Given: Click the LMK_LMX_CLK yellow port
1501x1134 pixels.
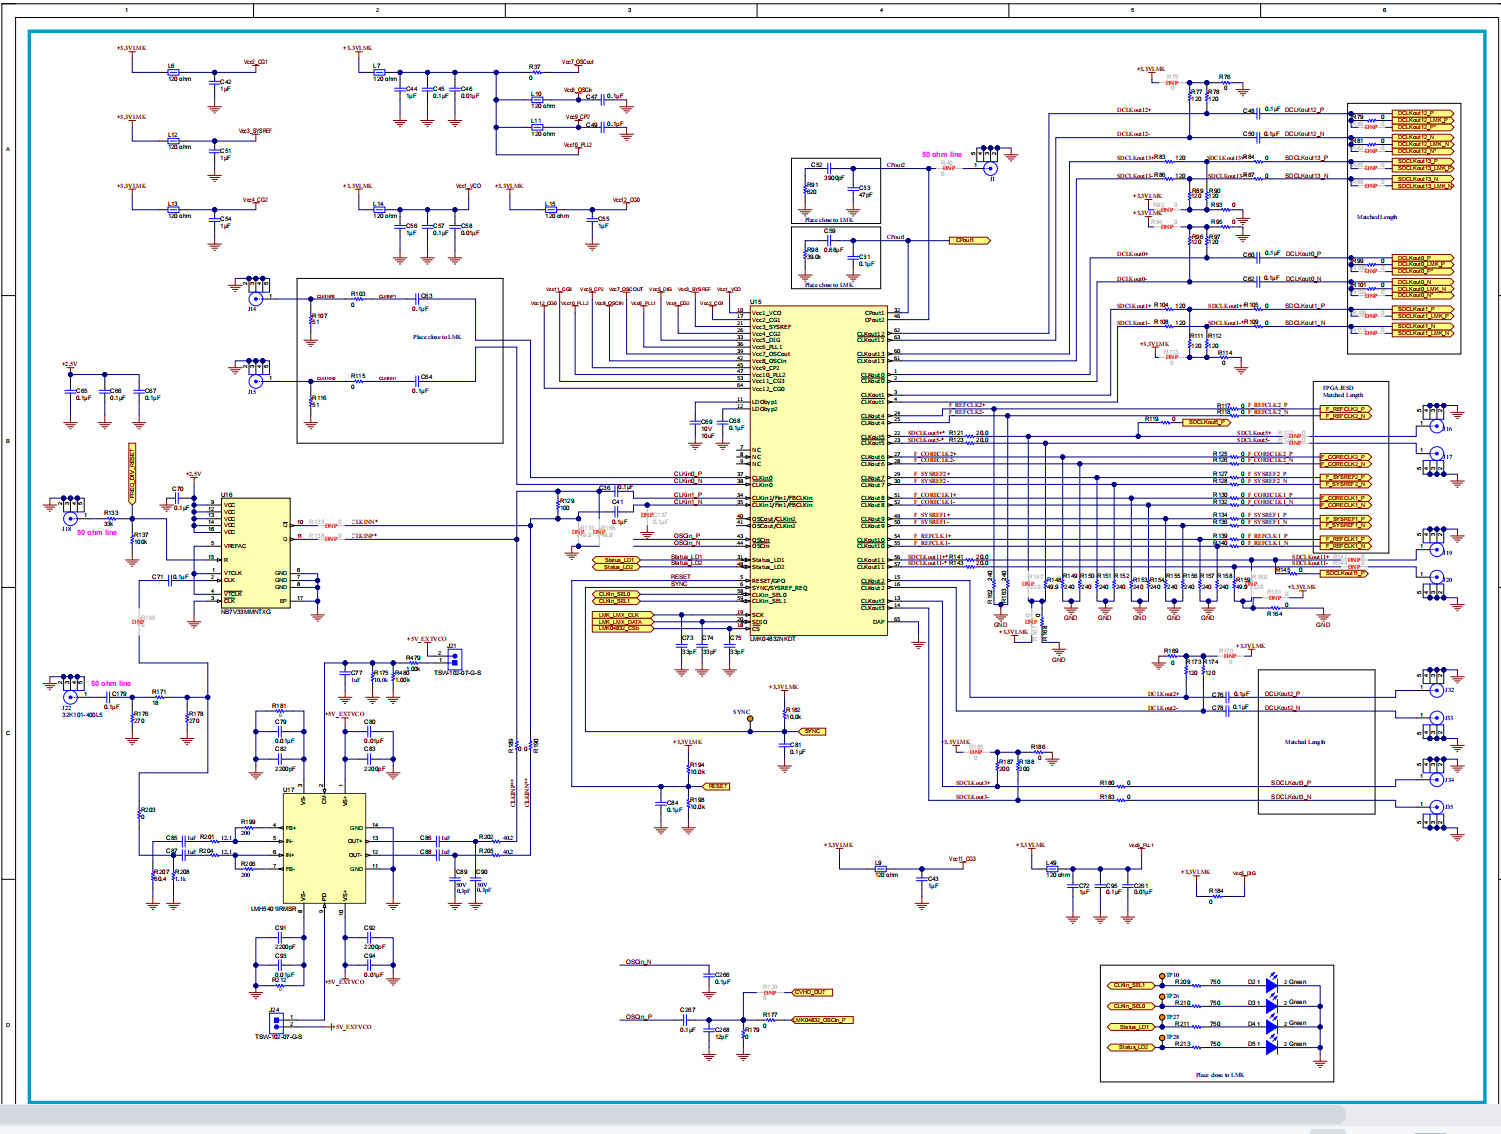Looking at the screenshot, I should pos(622,615).
